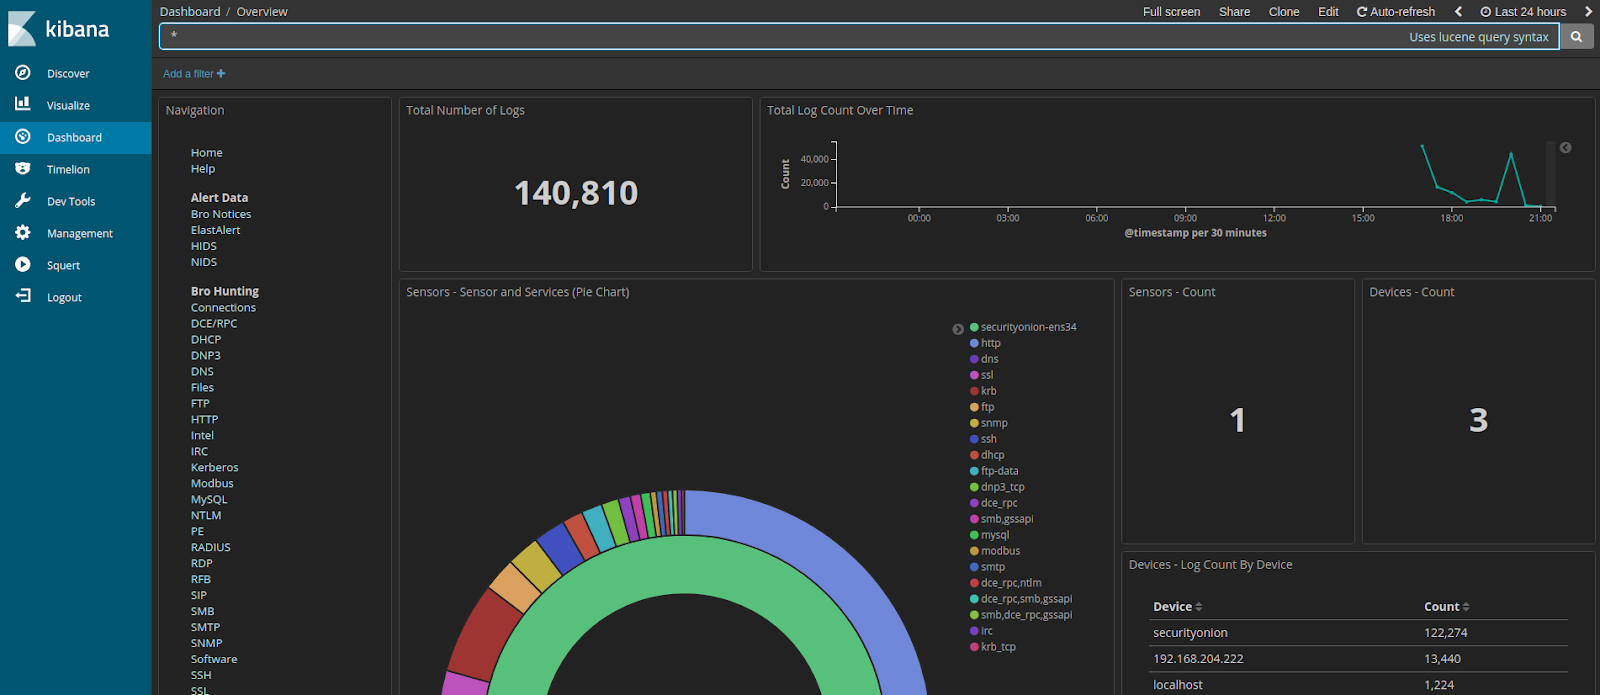Run the query with the magnifier search button
The height and width of the screenshot is (695, 1600).
coord(1576,37)
